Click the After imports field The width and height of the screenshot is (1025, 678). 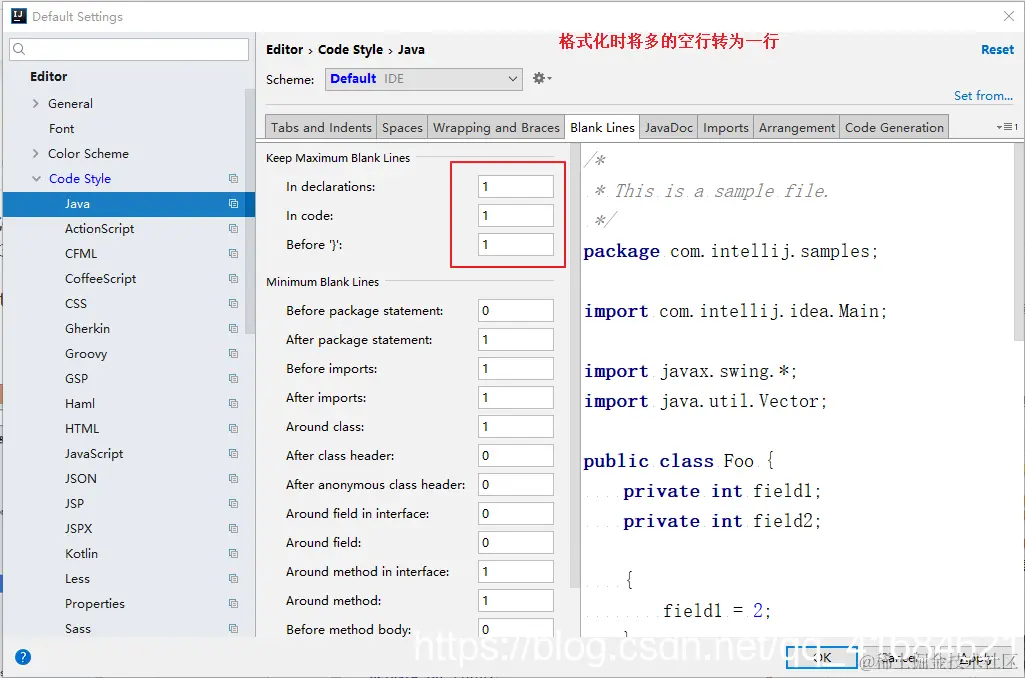point(516,398)
